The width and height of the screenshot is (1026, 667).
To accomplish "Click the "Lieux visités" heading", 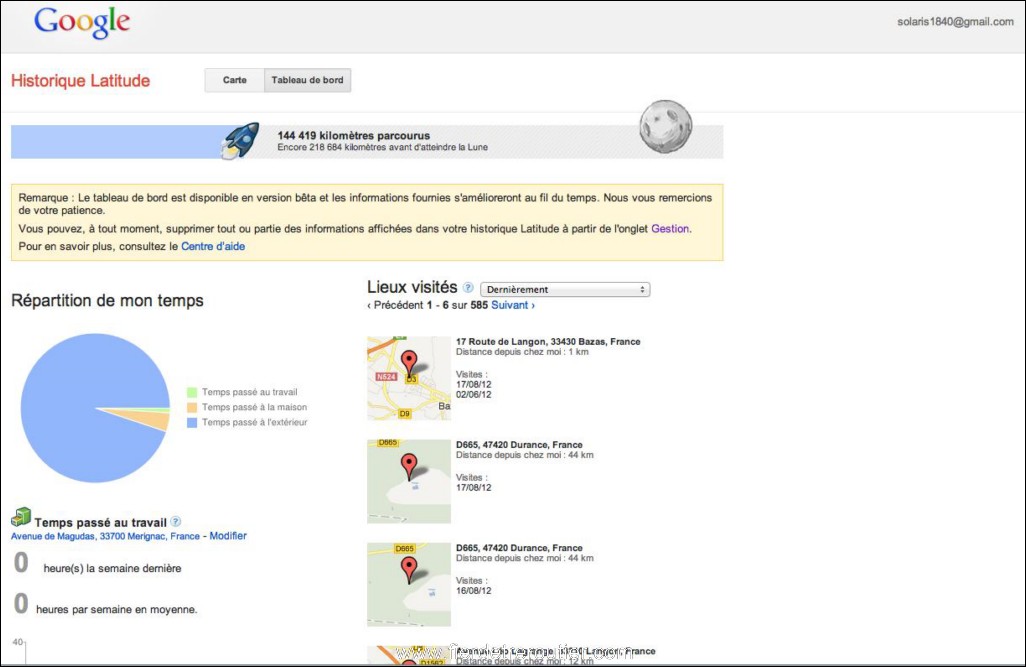I will (x=412, y=287).
